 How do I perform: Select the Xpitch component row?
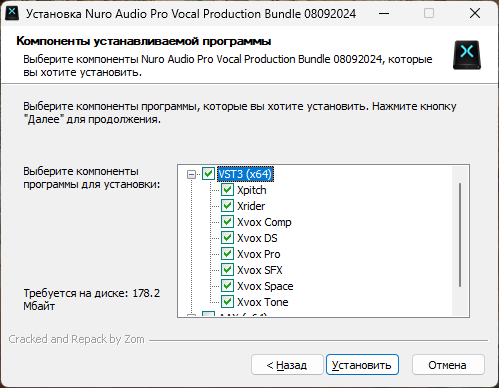[252, 190]
